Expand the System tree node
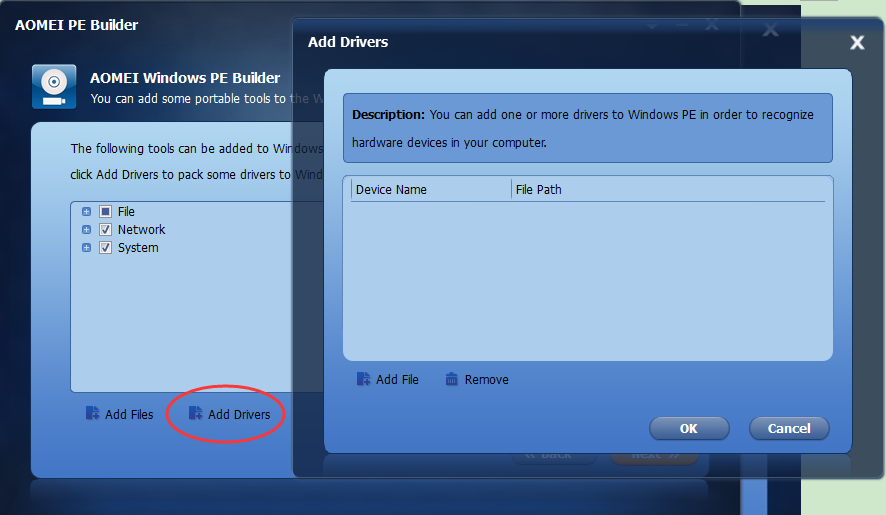The width and height of the screenshot is (886, 515). tap(86, 248)
